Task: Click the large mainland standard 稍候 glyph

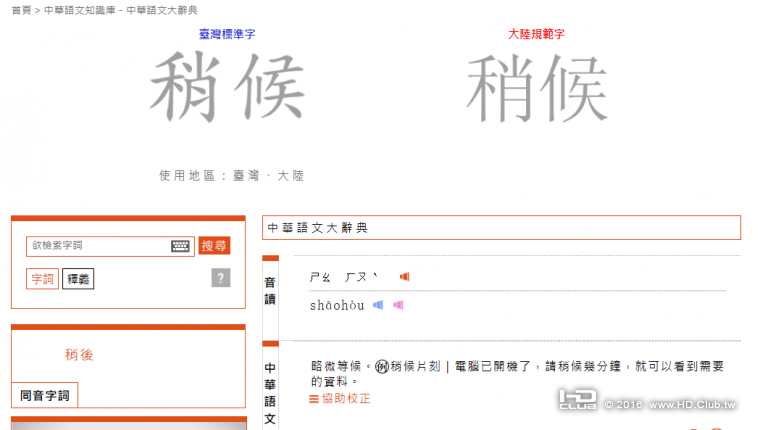Action: pos(536,87)
